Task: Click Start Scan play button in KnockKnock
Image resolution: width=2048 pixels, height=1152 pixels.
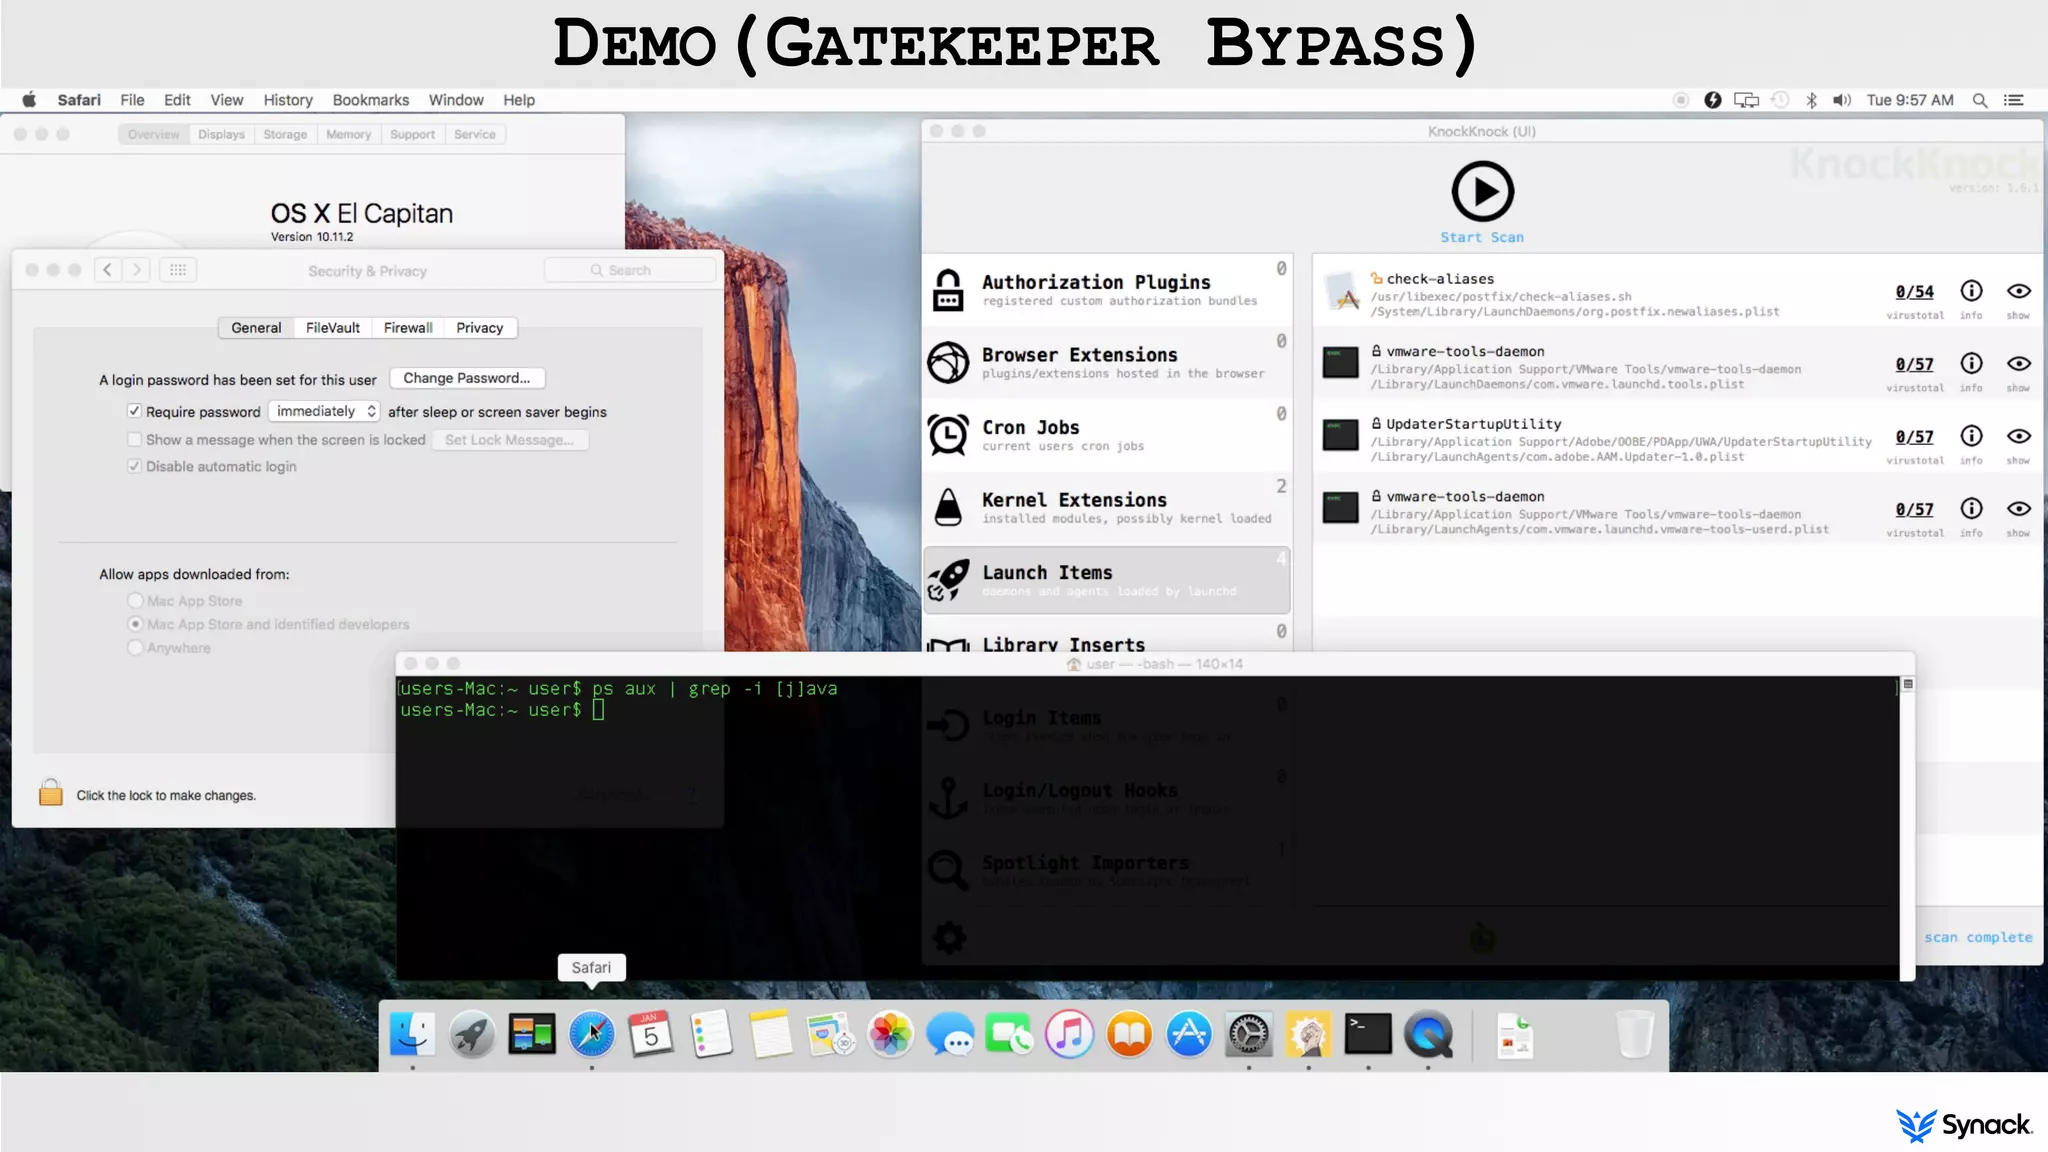Action: pyautogui.click(x=1482, y=192)
